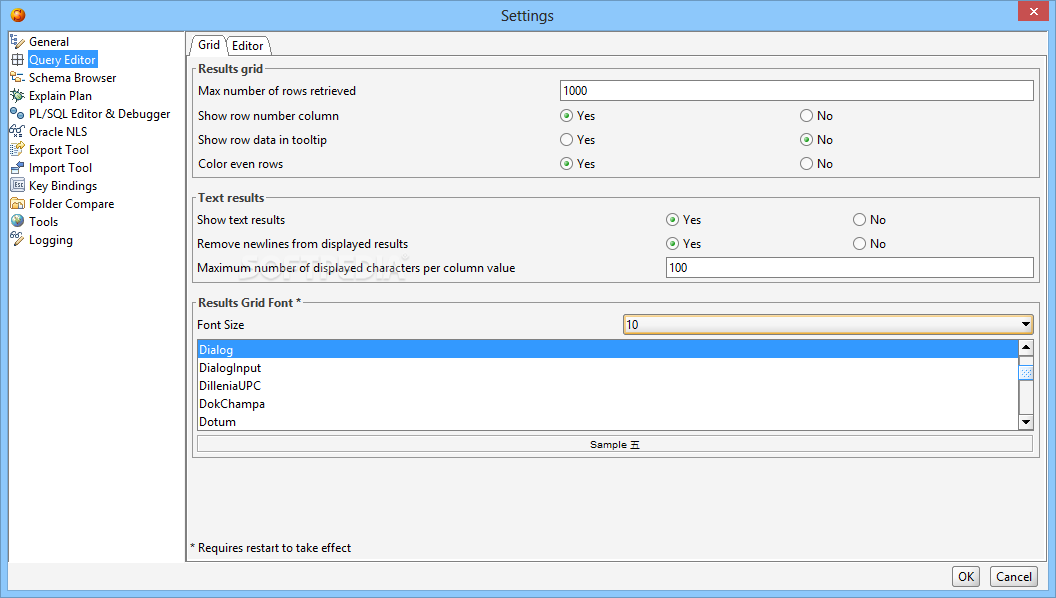Switch to the Grid tab
The height and width of the screenshot is (598, 1056).
click(x=208, y=45)
